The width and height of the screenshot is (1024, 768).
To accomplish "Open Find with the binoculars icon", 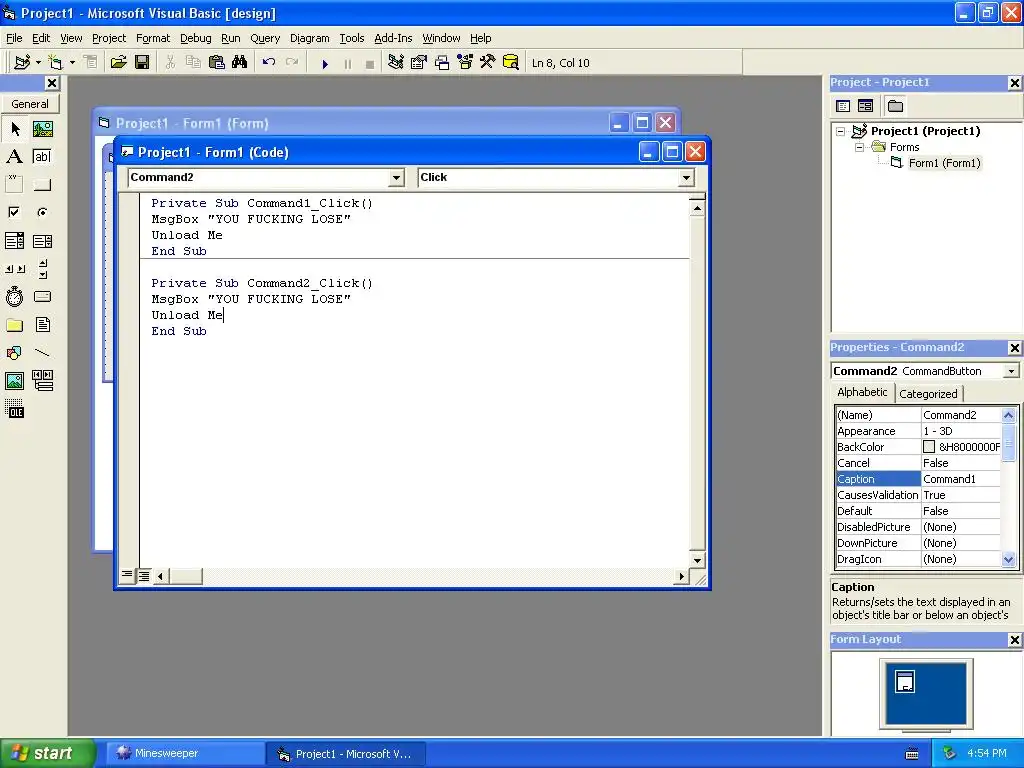I will (239, 63).
